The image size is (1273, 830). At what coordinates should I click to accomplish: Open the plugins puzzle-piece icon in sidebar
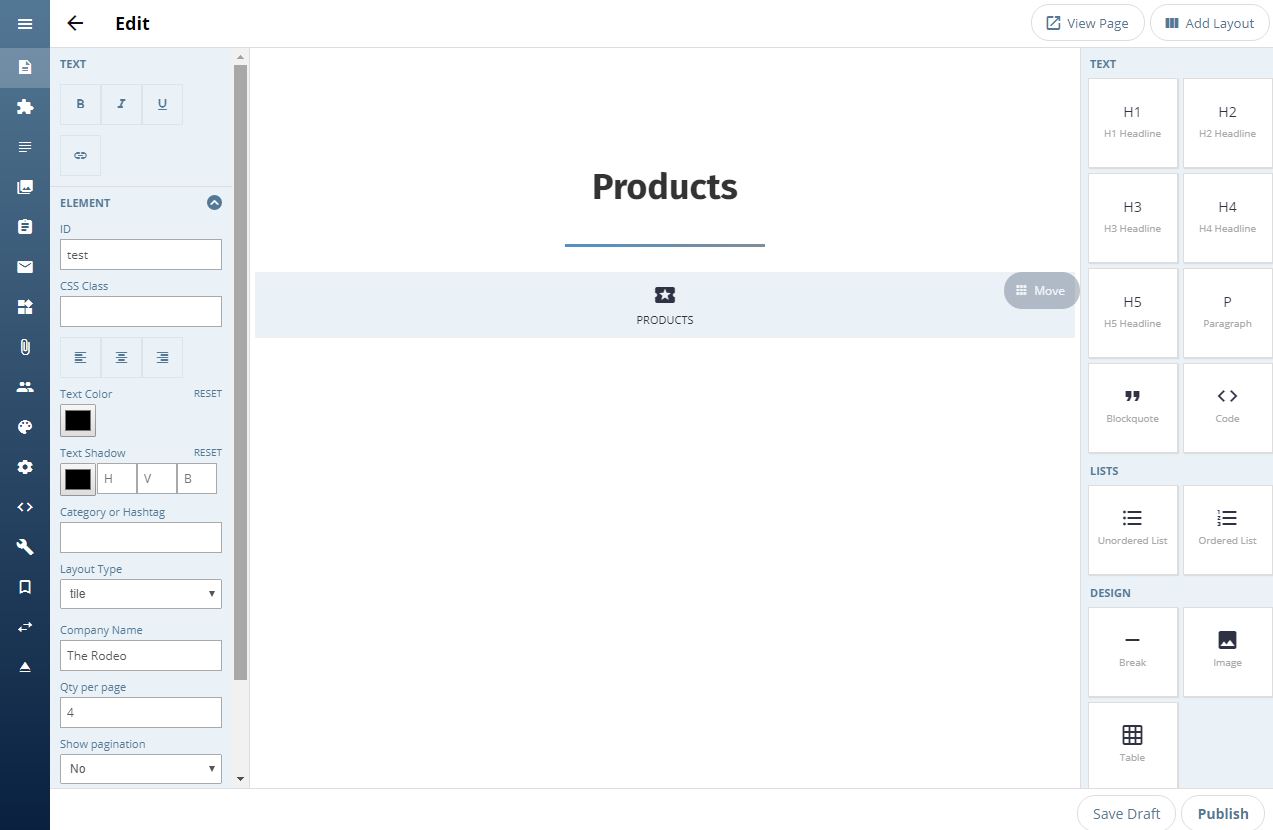(x=25, y=107)
